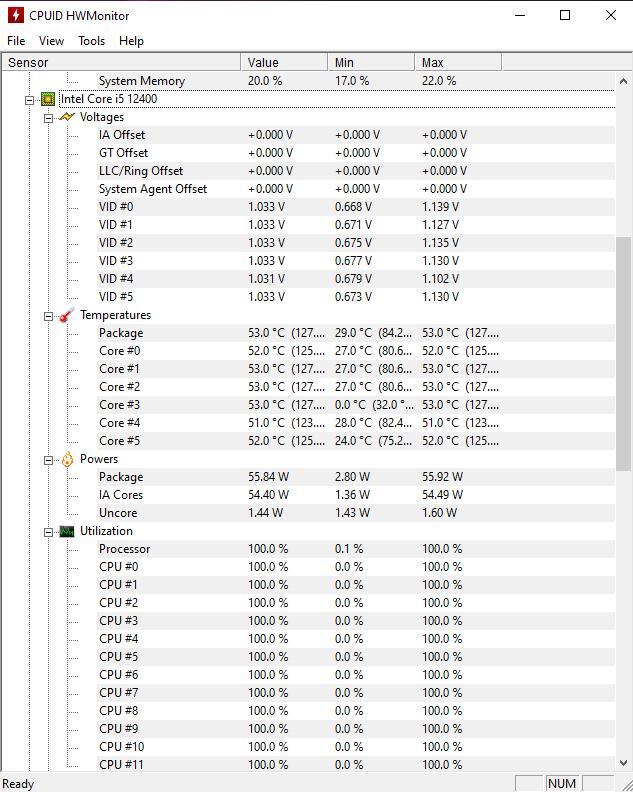Click the scrollbar down arrow
The width and height of the screenshot is (633, 792).
(623, 763)
